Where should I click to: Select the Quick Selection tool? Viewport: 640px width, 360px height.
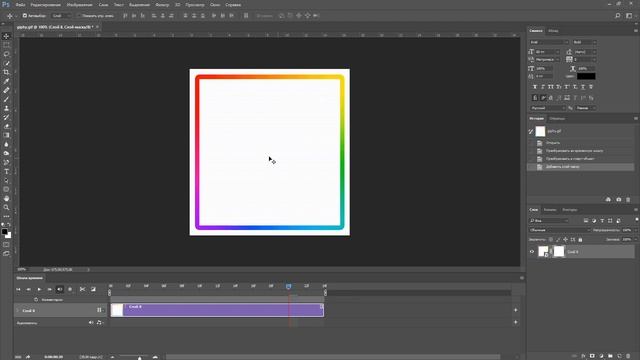pos(6,63)
